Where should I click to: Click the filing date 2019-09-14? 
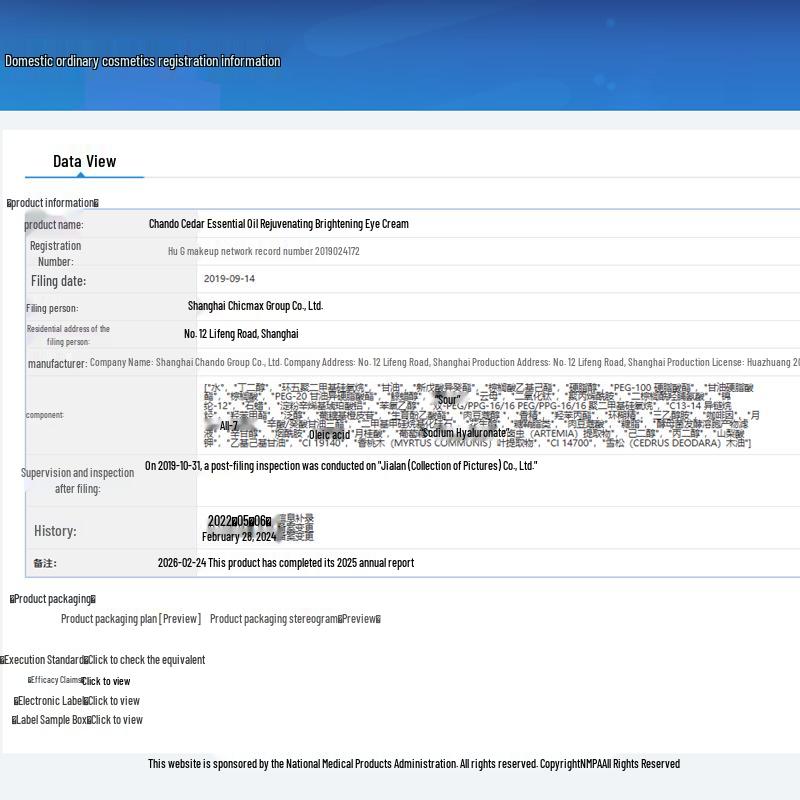point(229,279)
